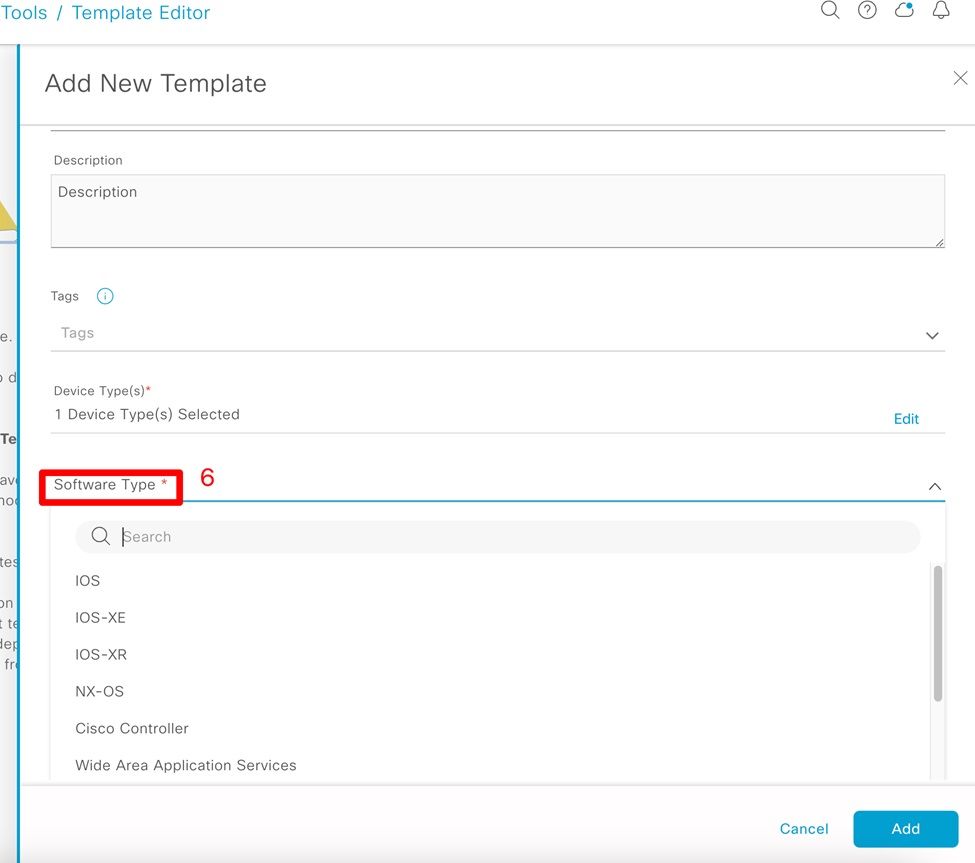Click the Add button
This screenshot has height=863, width=975.
(x=904, y=828)
